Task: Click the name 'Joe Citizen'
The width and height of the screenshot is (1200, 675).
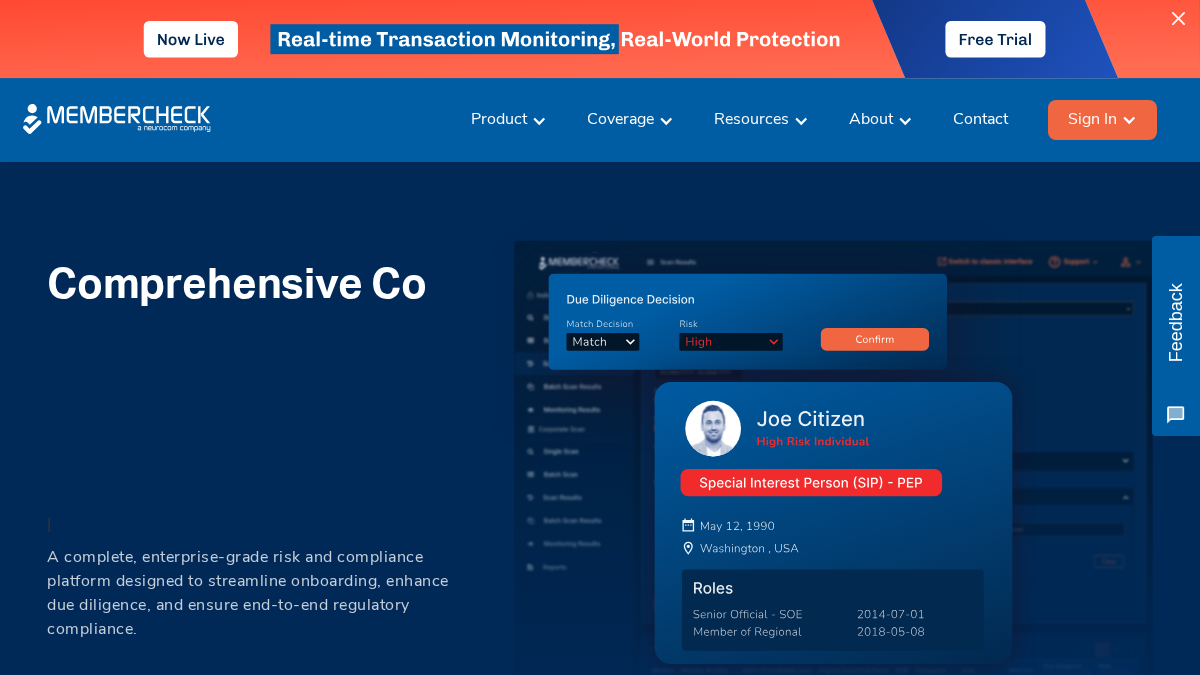Action: pos(810,419)
